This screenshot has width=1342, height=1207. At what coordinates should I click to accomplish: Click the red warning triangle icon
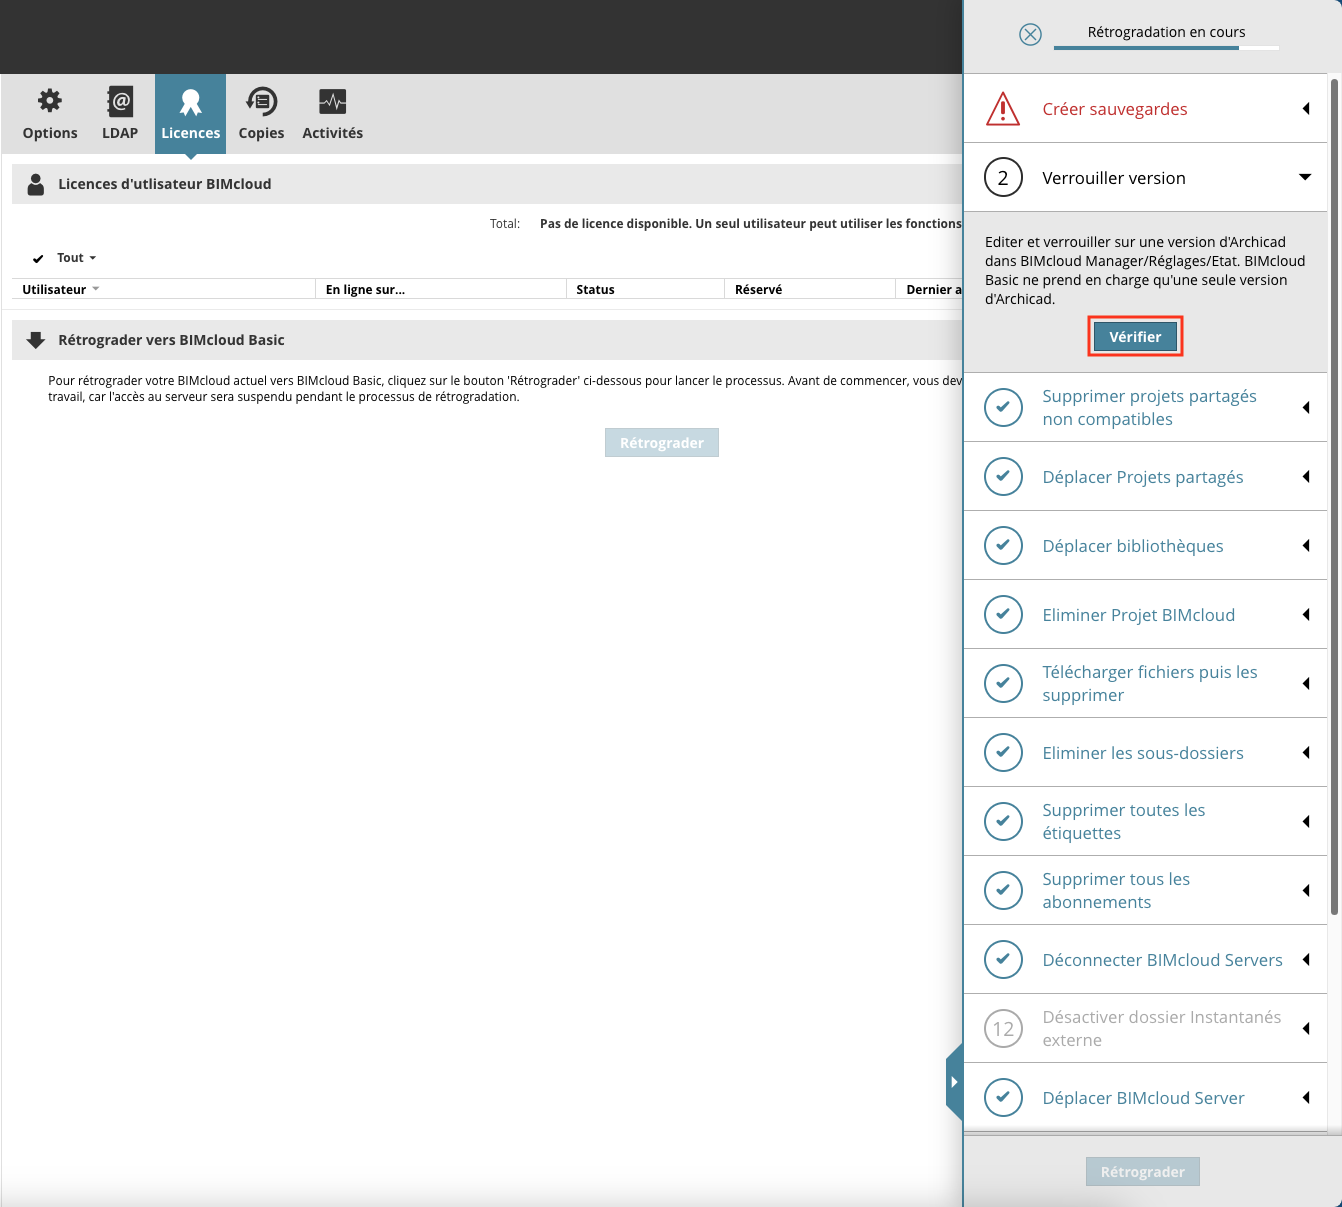[x=1003, y=109]
